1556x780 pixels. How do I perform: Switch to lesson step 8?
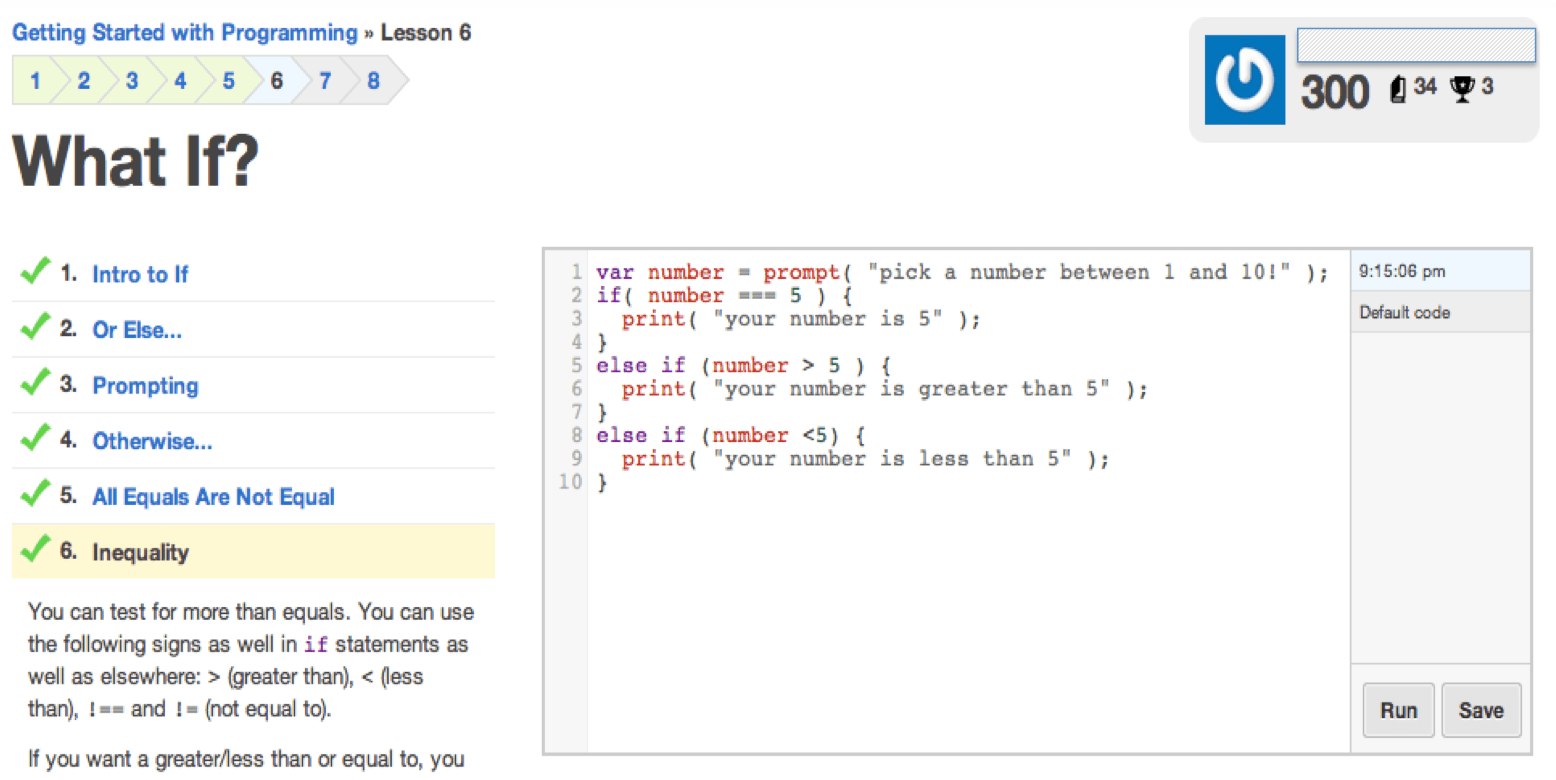(372, 82)
